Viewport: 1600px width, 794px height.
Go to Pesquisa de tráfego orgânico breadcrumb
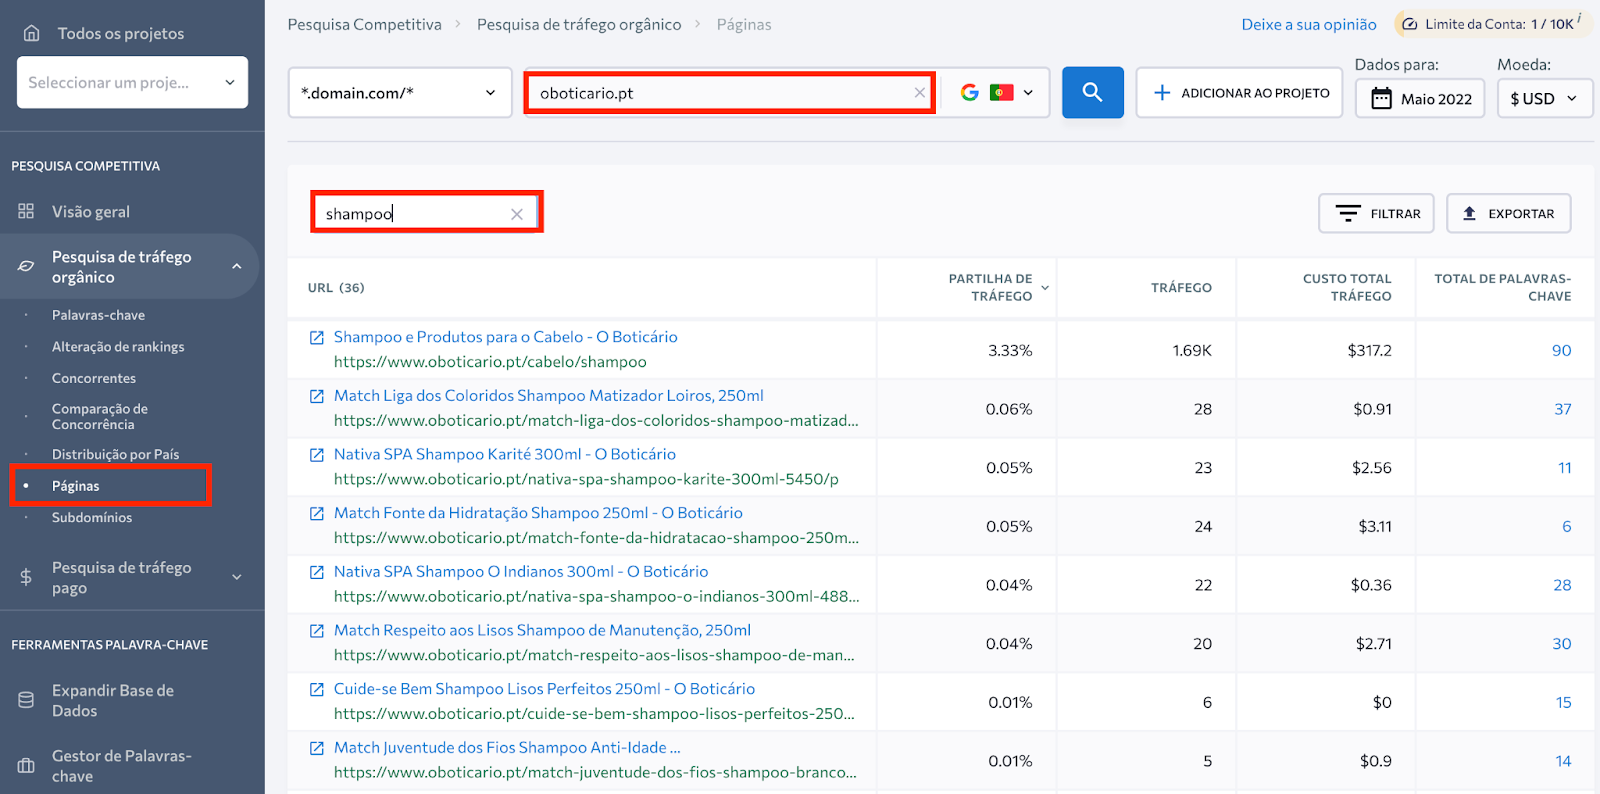click(x=579, y=24)
